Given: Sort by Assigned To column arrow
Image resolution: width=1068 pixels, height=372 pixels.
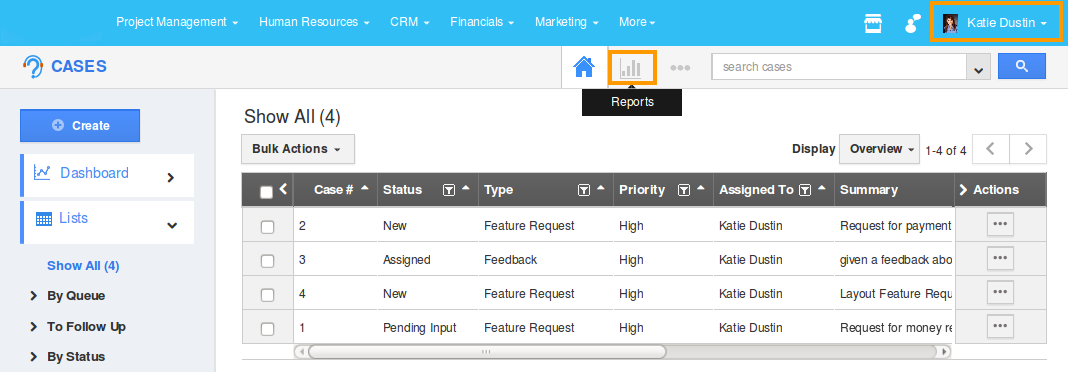Looking at the screenshot, I should tap(821, 188).
